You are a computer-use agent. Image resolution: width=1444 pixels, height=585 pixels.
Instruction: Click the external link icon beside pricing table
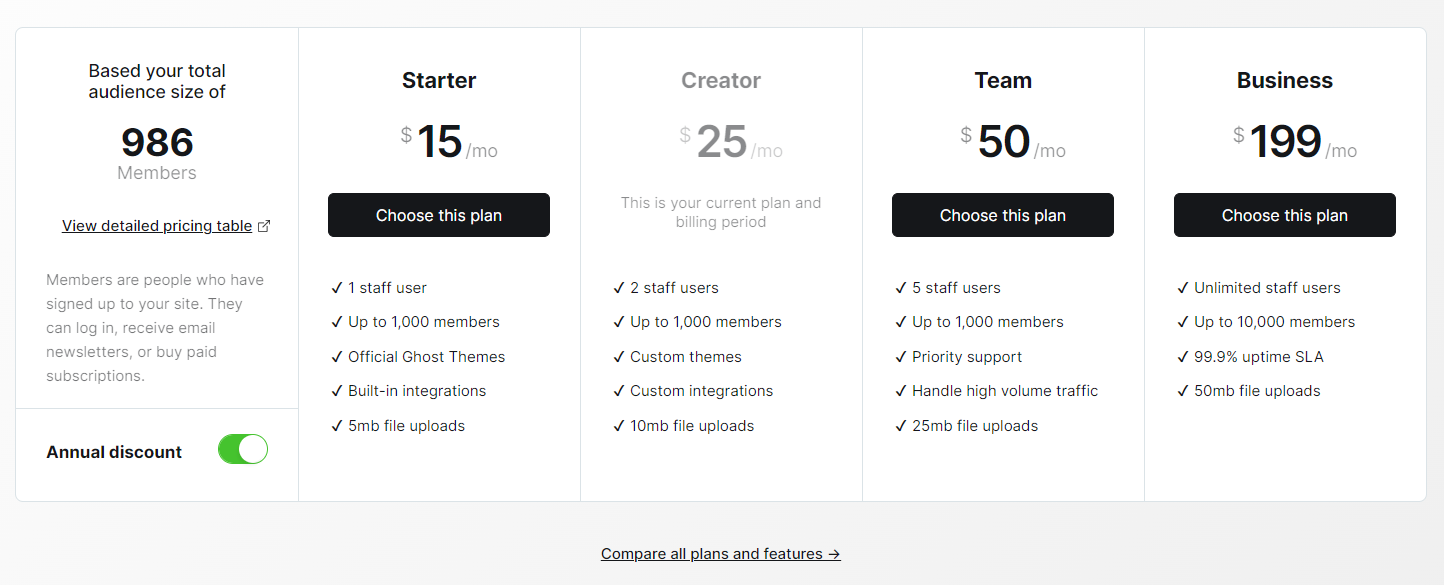pyautogui.click(x=264, y=226)
